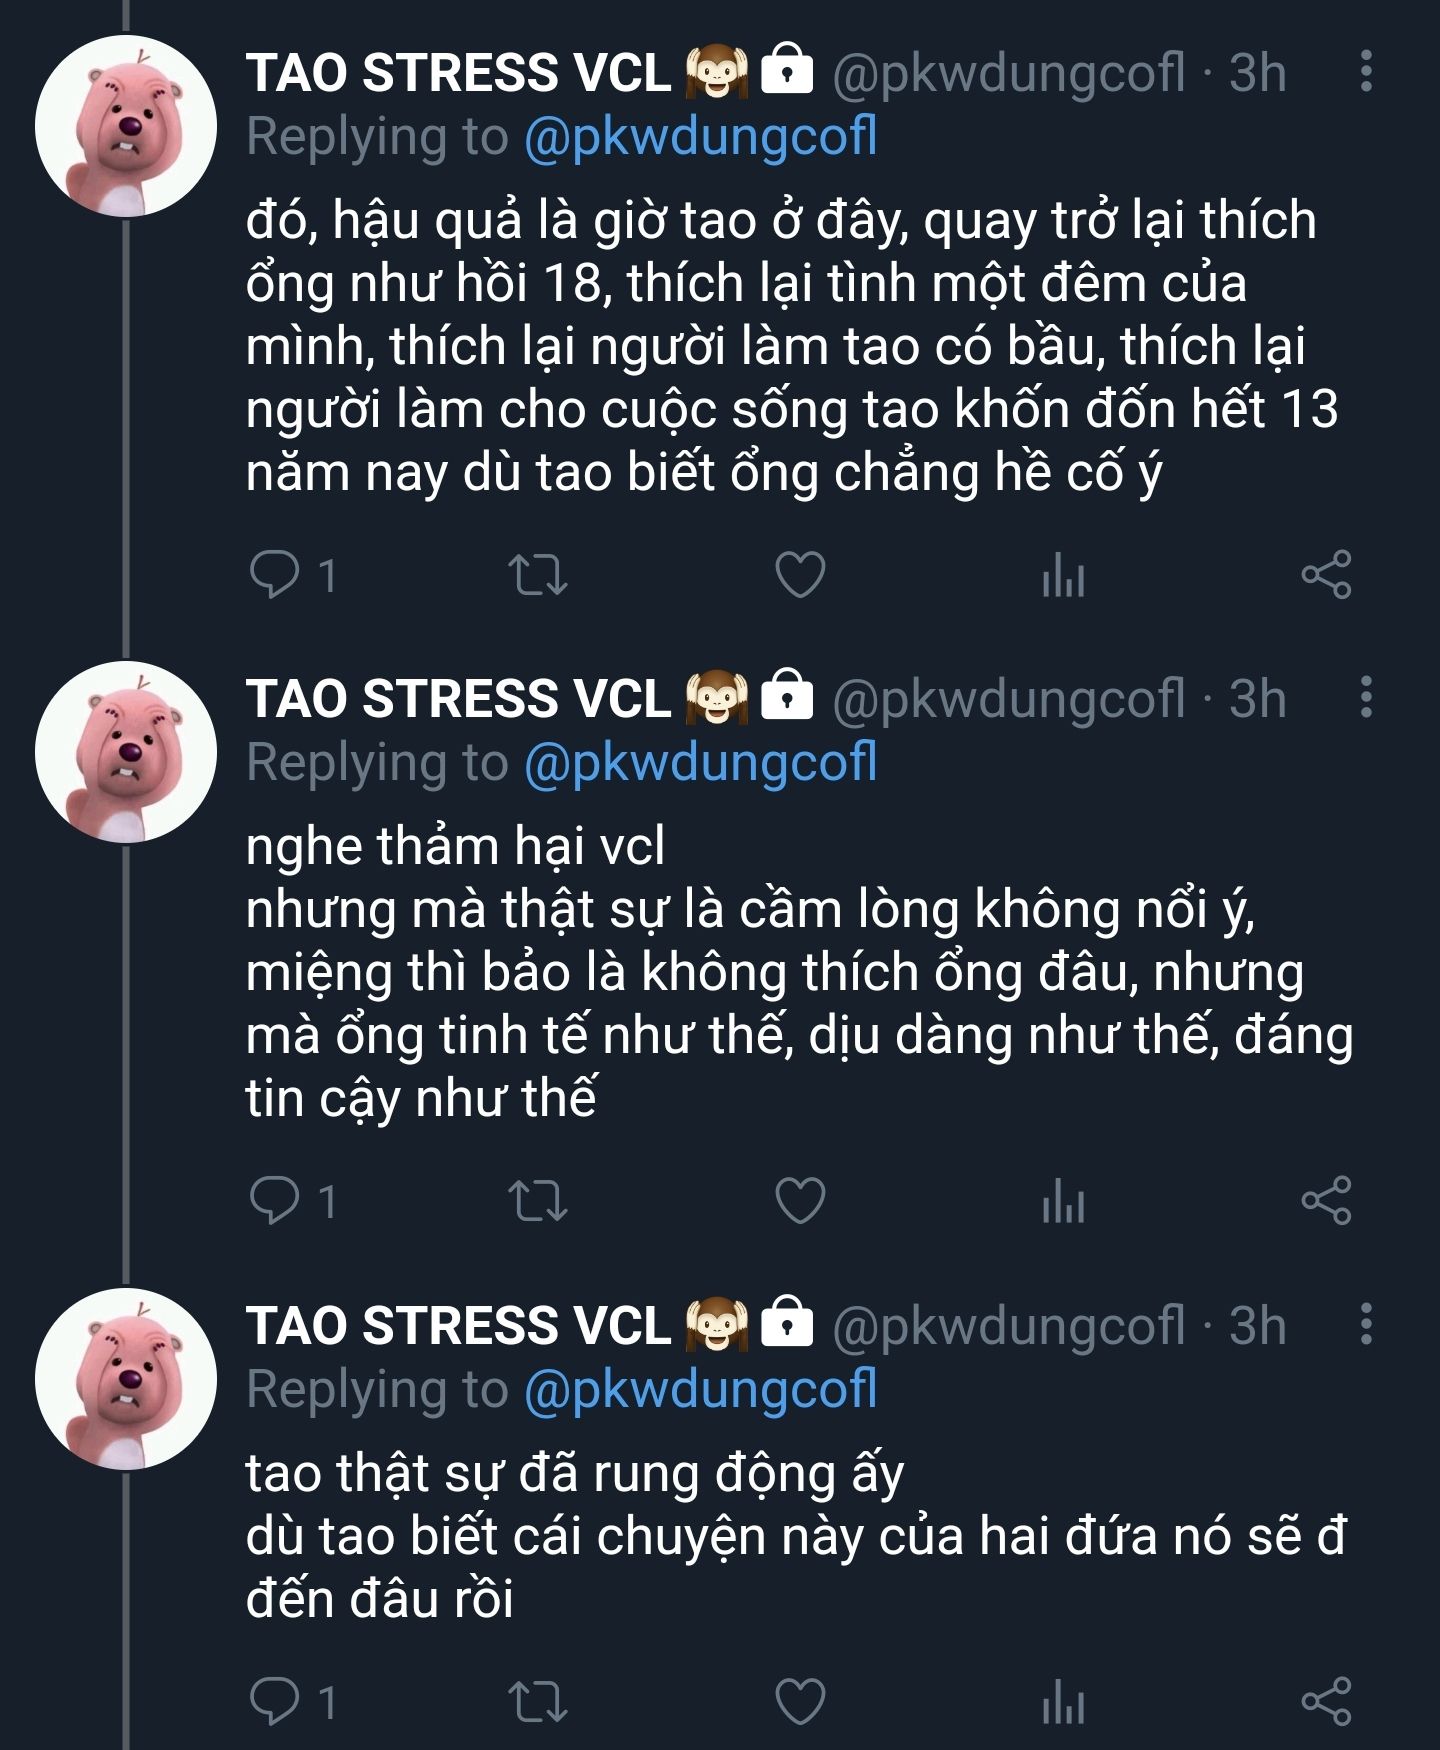View analytics of the second tweet
The image size is (1440, 1750).
[1063, 1201]
